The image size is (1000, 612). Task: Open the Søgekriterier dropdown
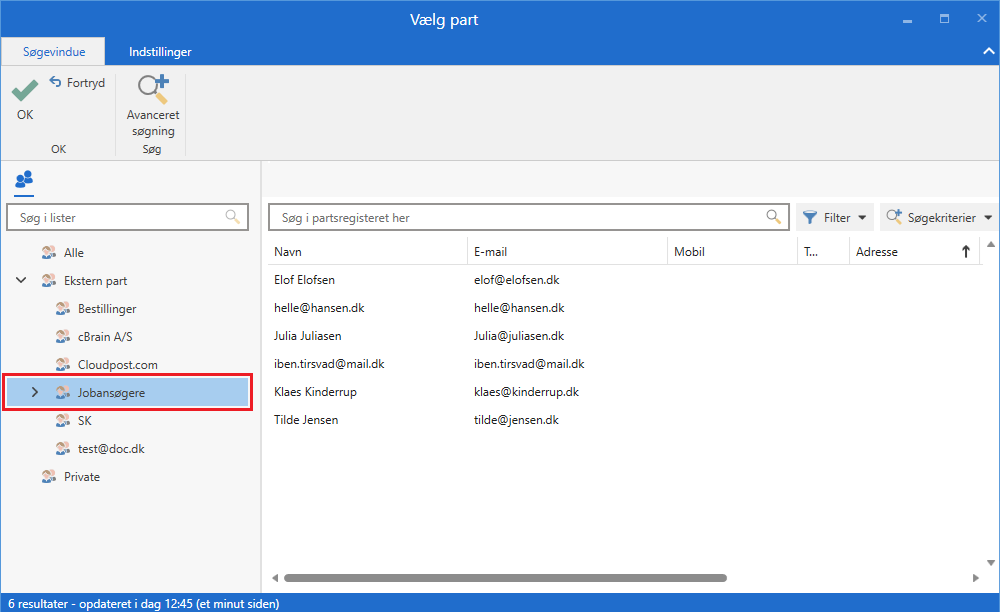939,217
